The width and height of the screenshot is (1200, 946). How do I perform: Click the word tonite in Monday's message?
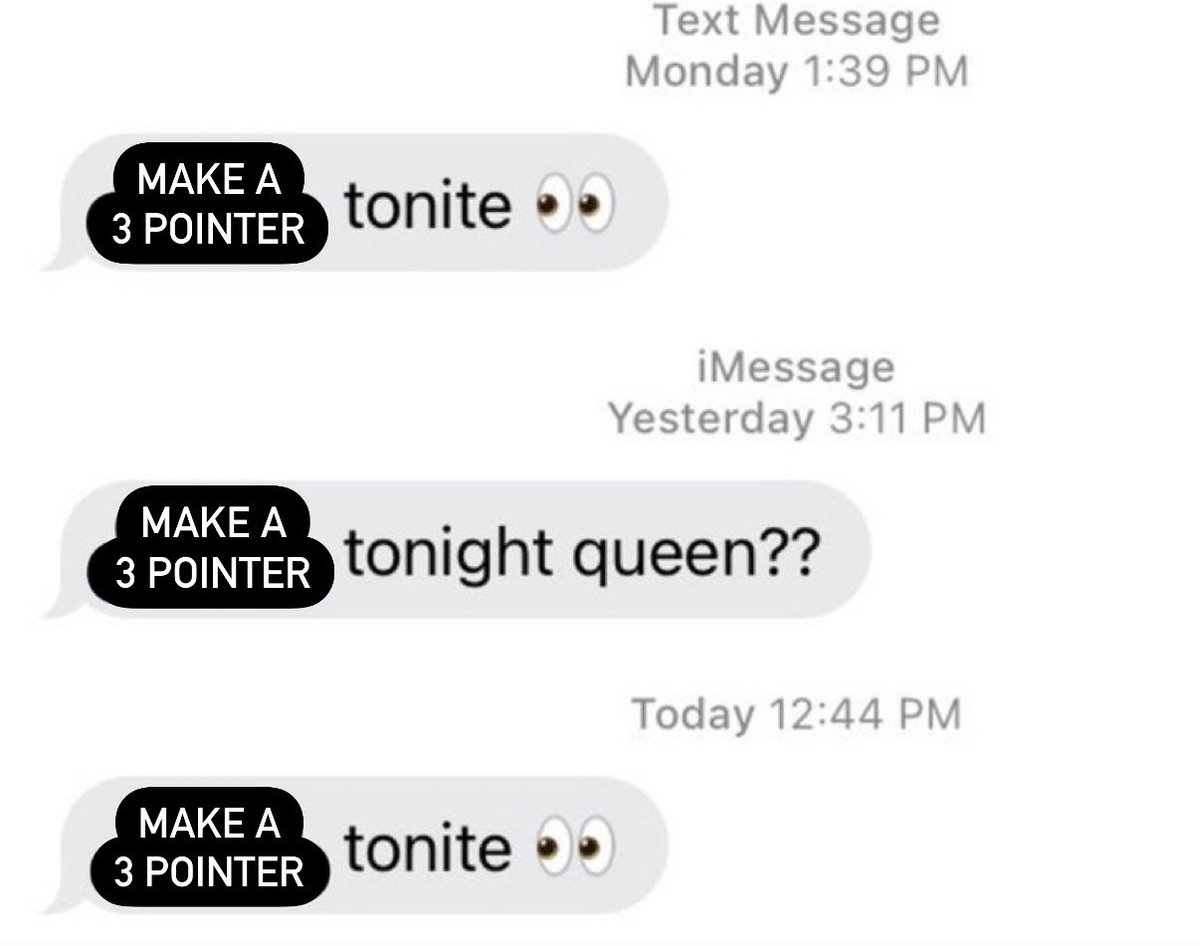click(428, 207)
